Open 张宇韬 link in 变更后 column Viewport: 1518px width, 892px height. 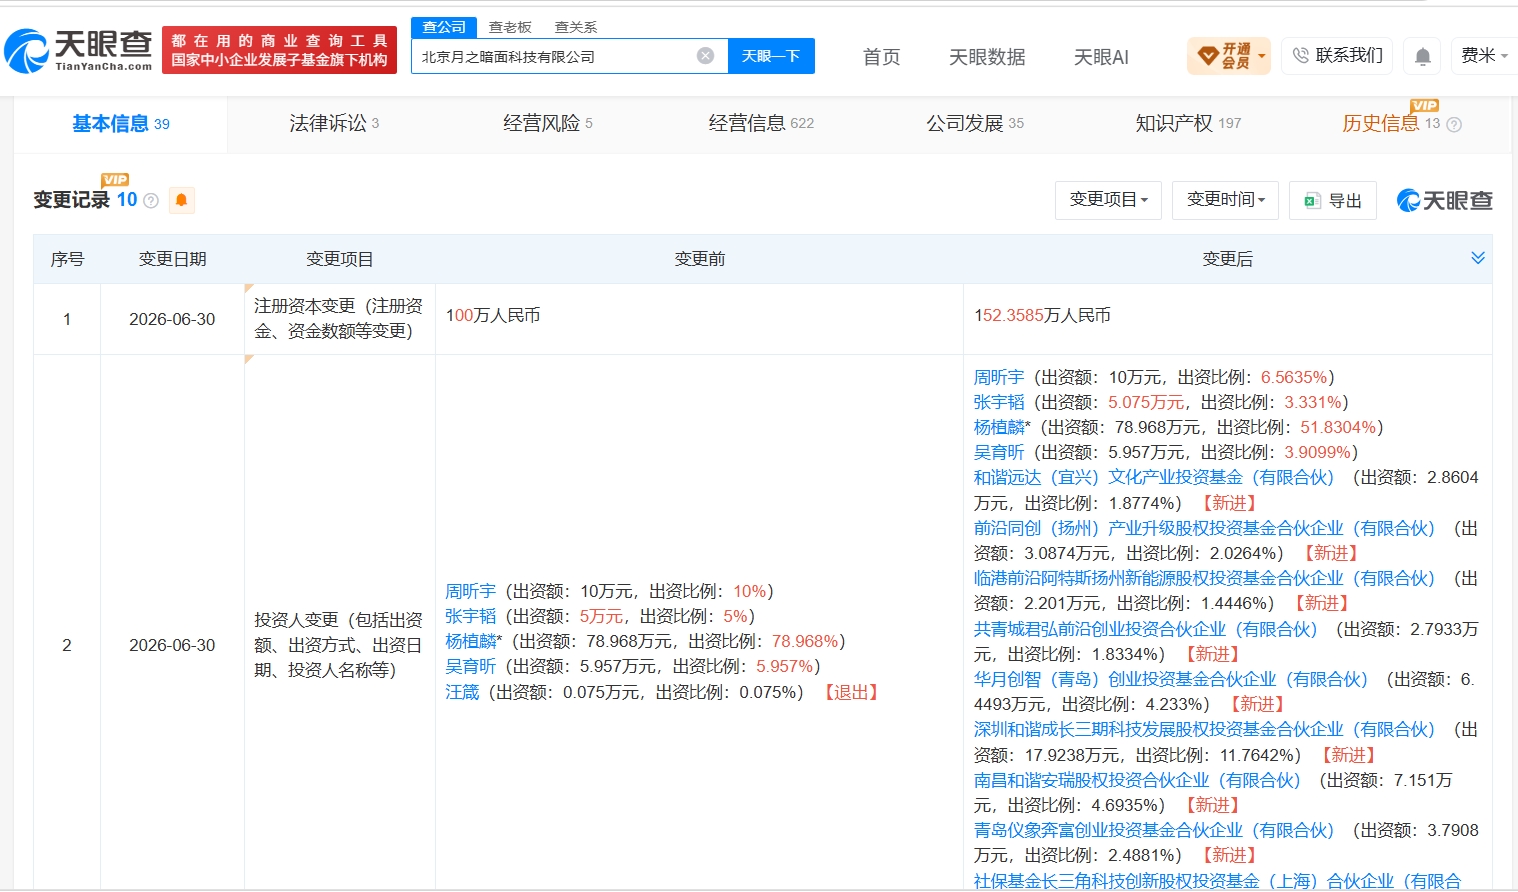(x=999, y=402)
